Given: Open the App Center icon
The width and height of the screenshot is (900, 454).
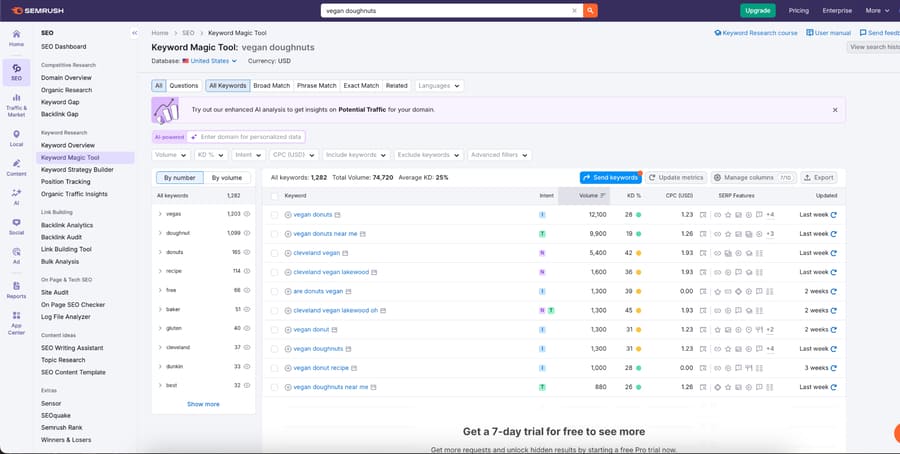Looking at the screenshot, I should coord(16,323).
